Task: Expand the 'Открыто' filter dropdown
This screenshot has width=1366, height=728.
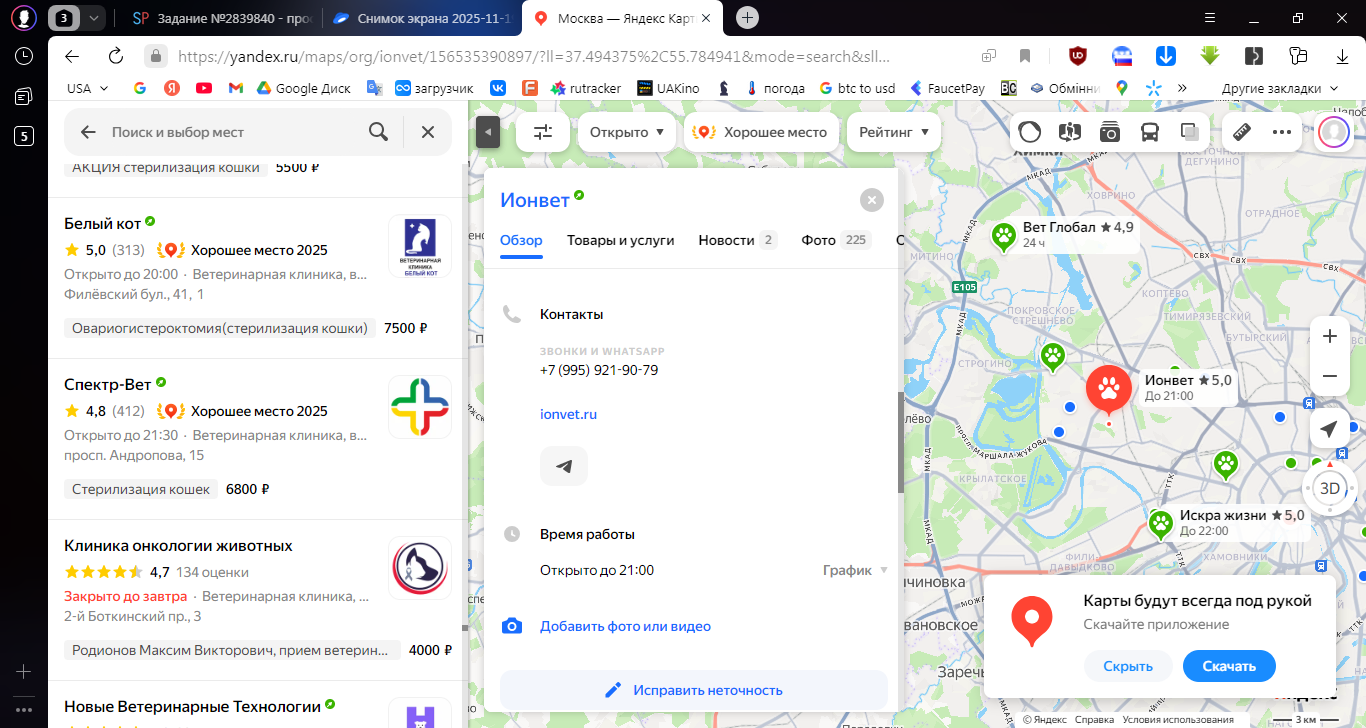Action: click(x=627, y=132)
